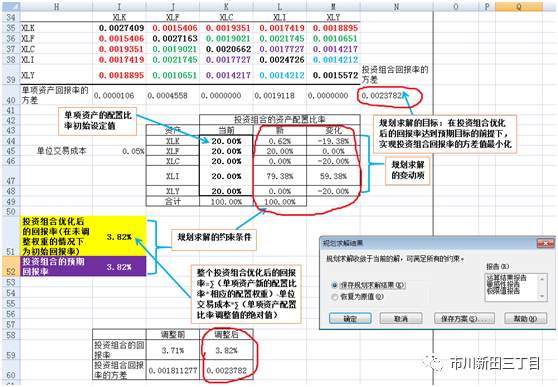The width and height of the screenshot is (558, 387).
Task: Click cell with value 0.0000106
Action: [119, 95]
